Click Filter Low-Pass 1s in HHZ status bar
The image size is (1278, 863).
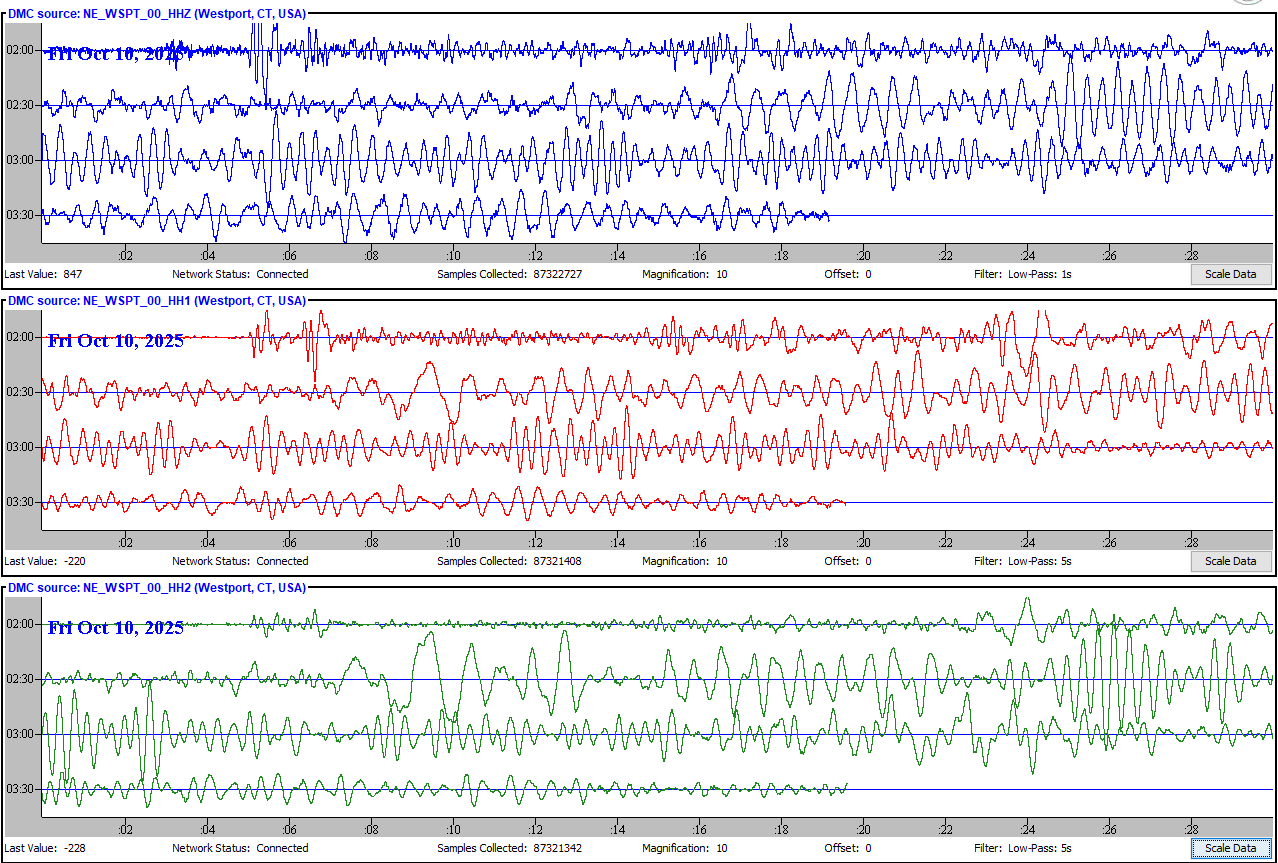pyautogui.click(x=1022, y=274)
